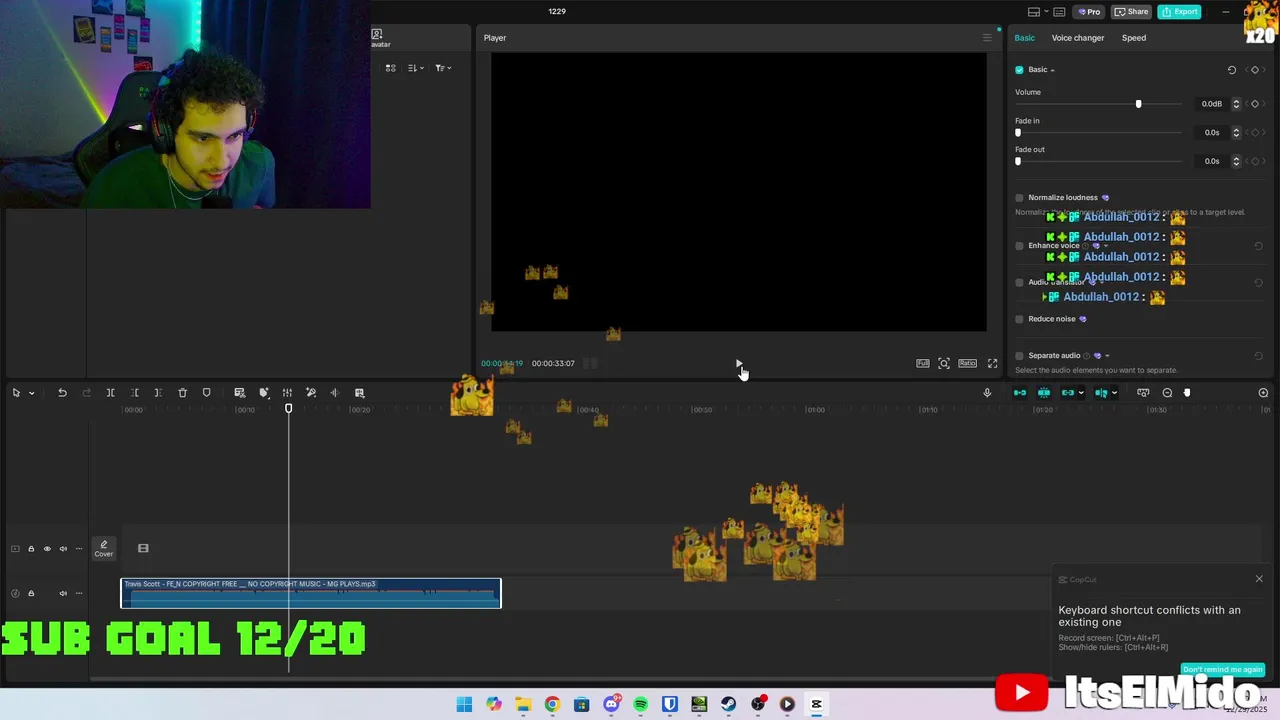This screenshot has height=720, width=1280.
Task: Open Spotify from the taskbar
Action: pyautogui.click(x=640, y=704)
